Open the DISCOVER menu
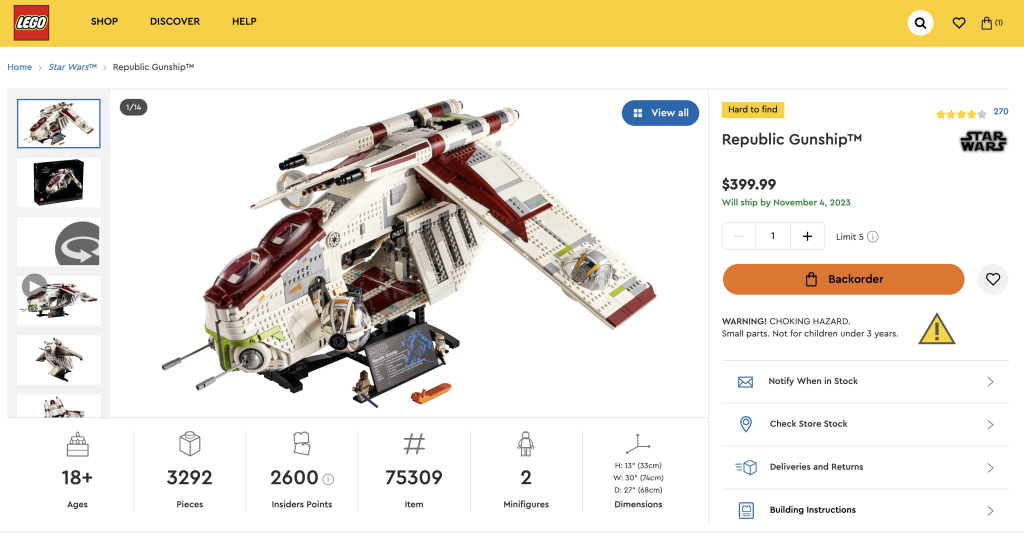1024x533 pixels. pos(175,22)
